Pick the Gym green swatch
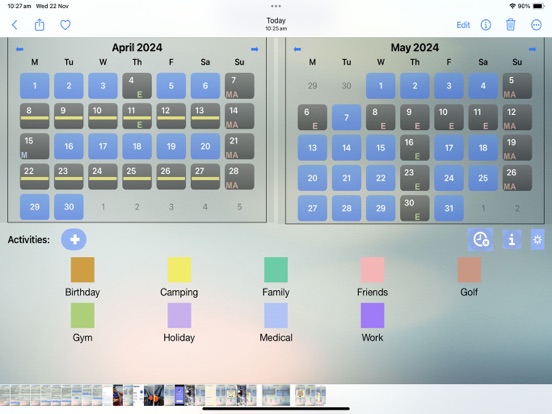552x414 pixels. [x=82, y=315]
